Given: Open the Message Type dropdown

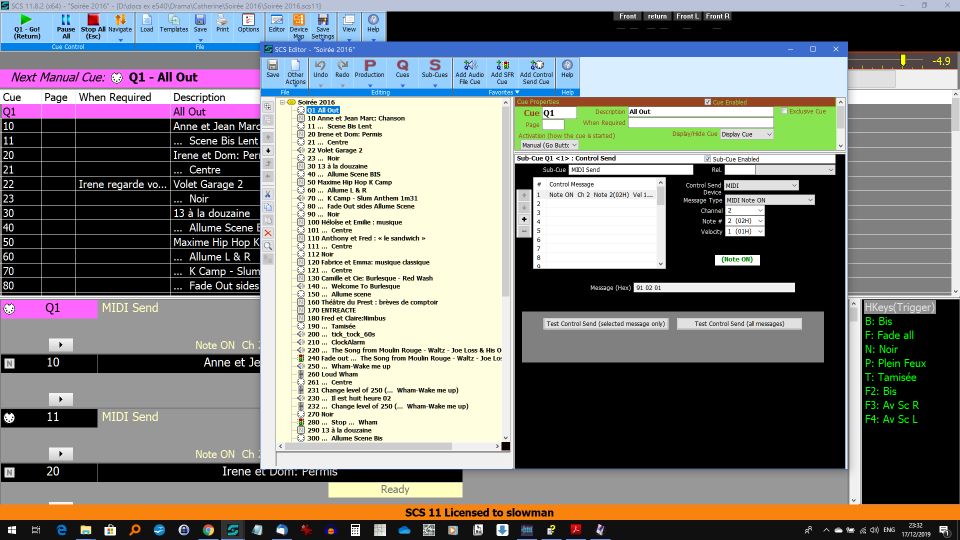Looking at the screenshot, I should click(x=768, y=200).
